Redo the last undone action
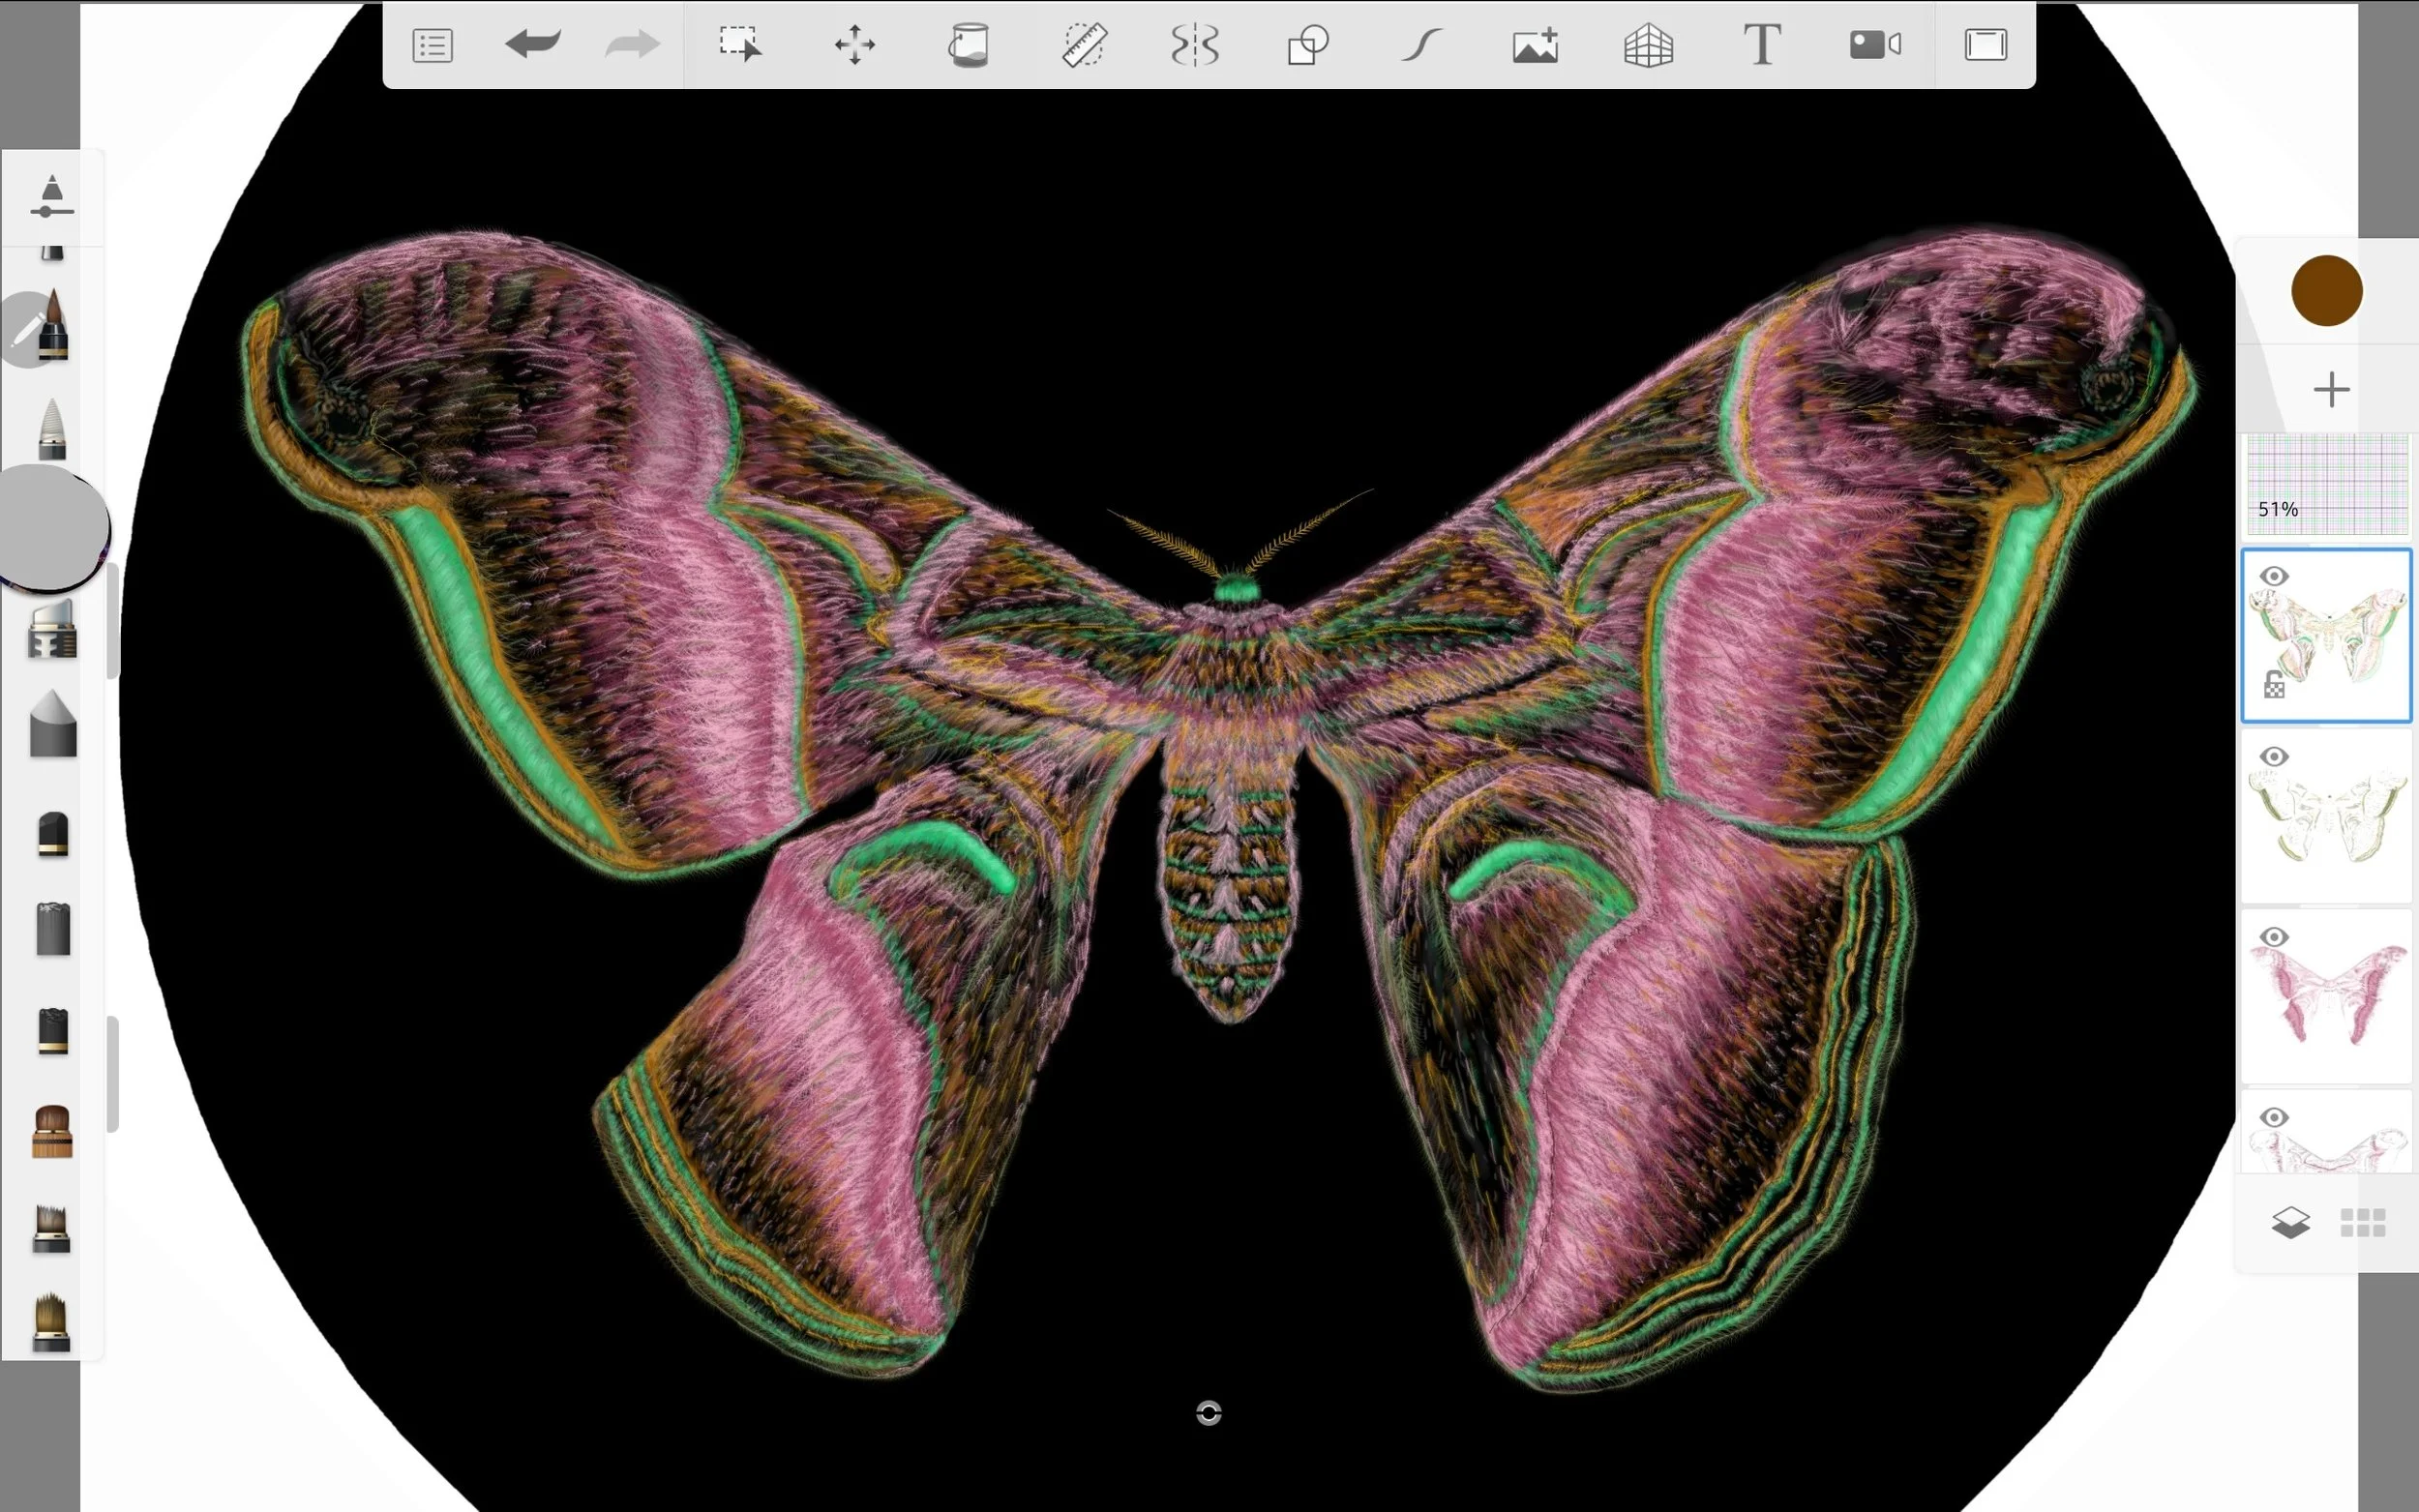The height and width of the screenshot is (1512, 2419). click(x=632, y=44)
